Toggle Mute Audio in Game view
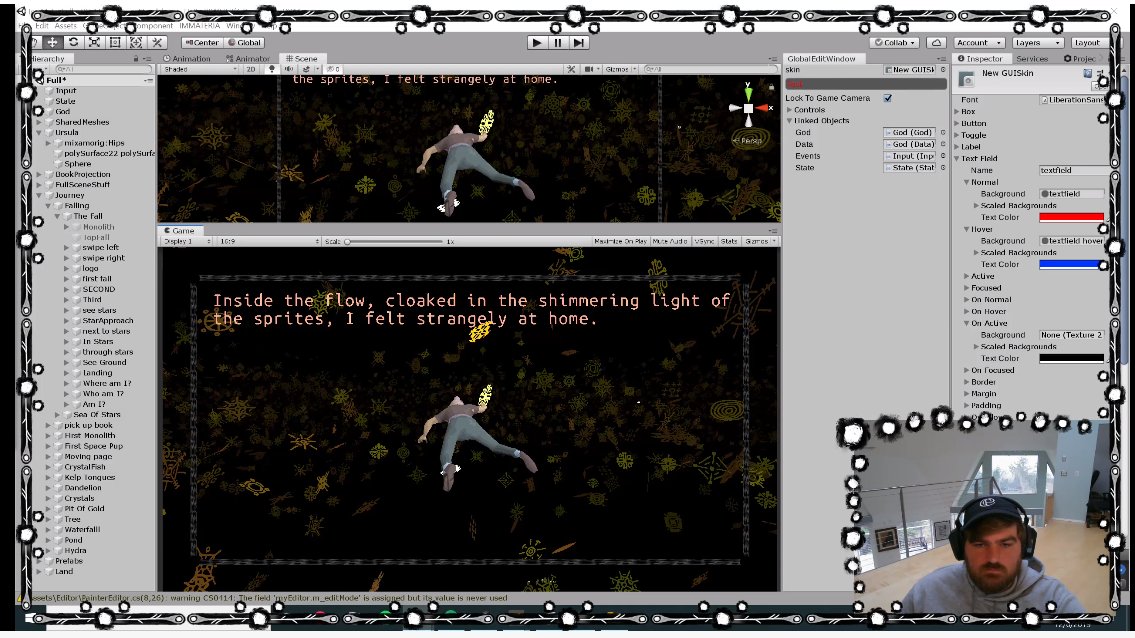Screen dimensions: 1135x638 coord(670,241)
